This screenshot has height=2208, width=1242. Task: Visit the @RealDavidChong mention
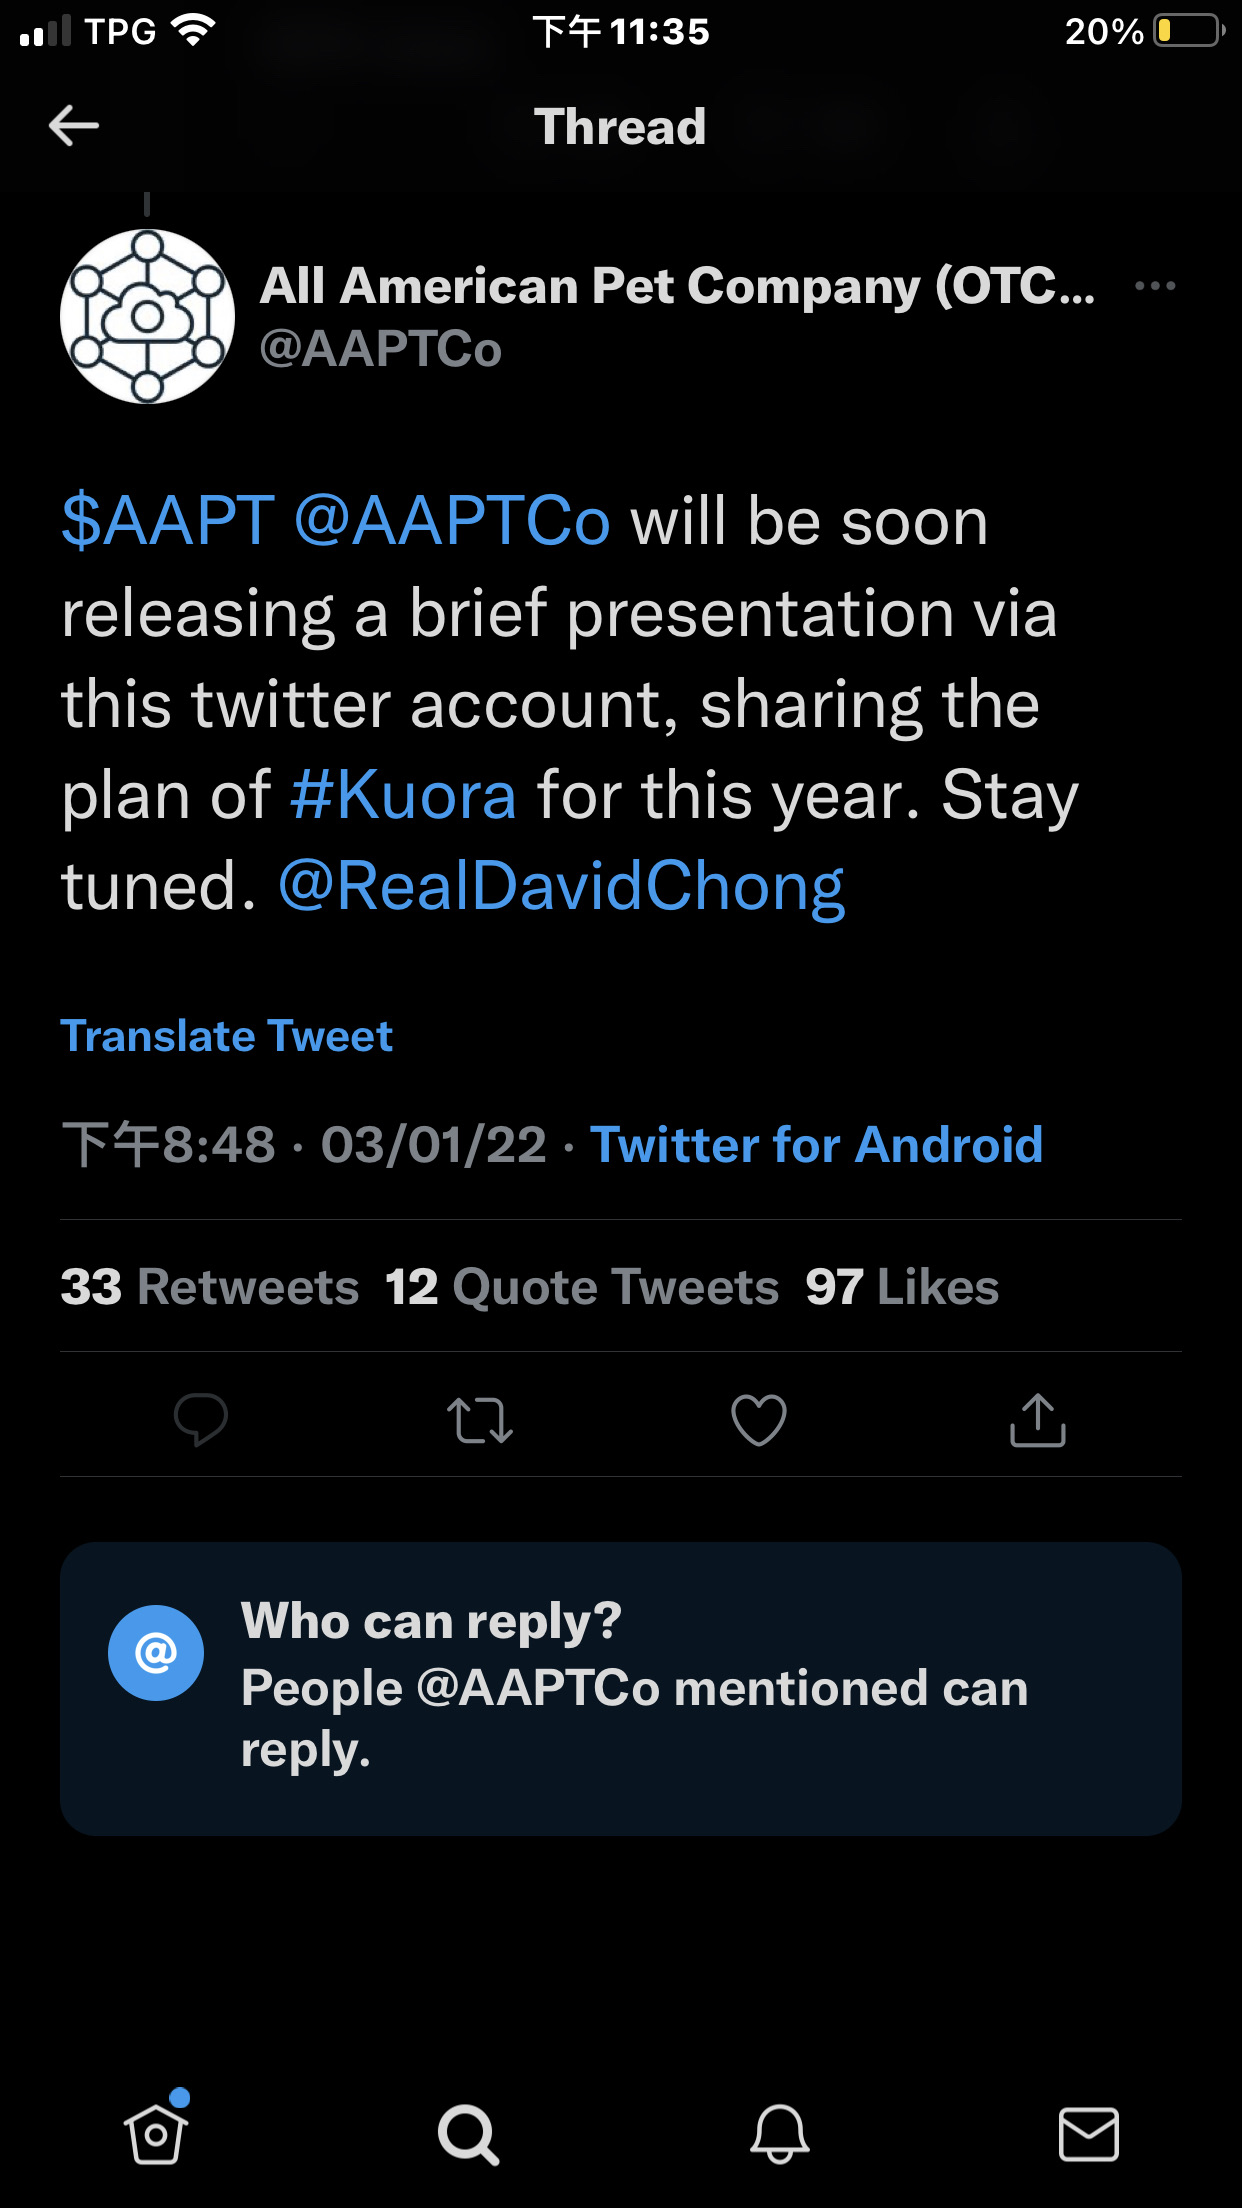coord(561,886)
